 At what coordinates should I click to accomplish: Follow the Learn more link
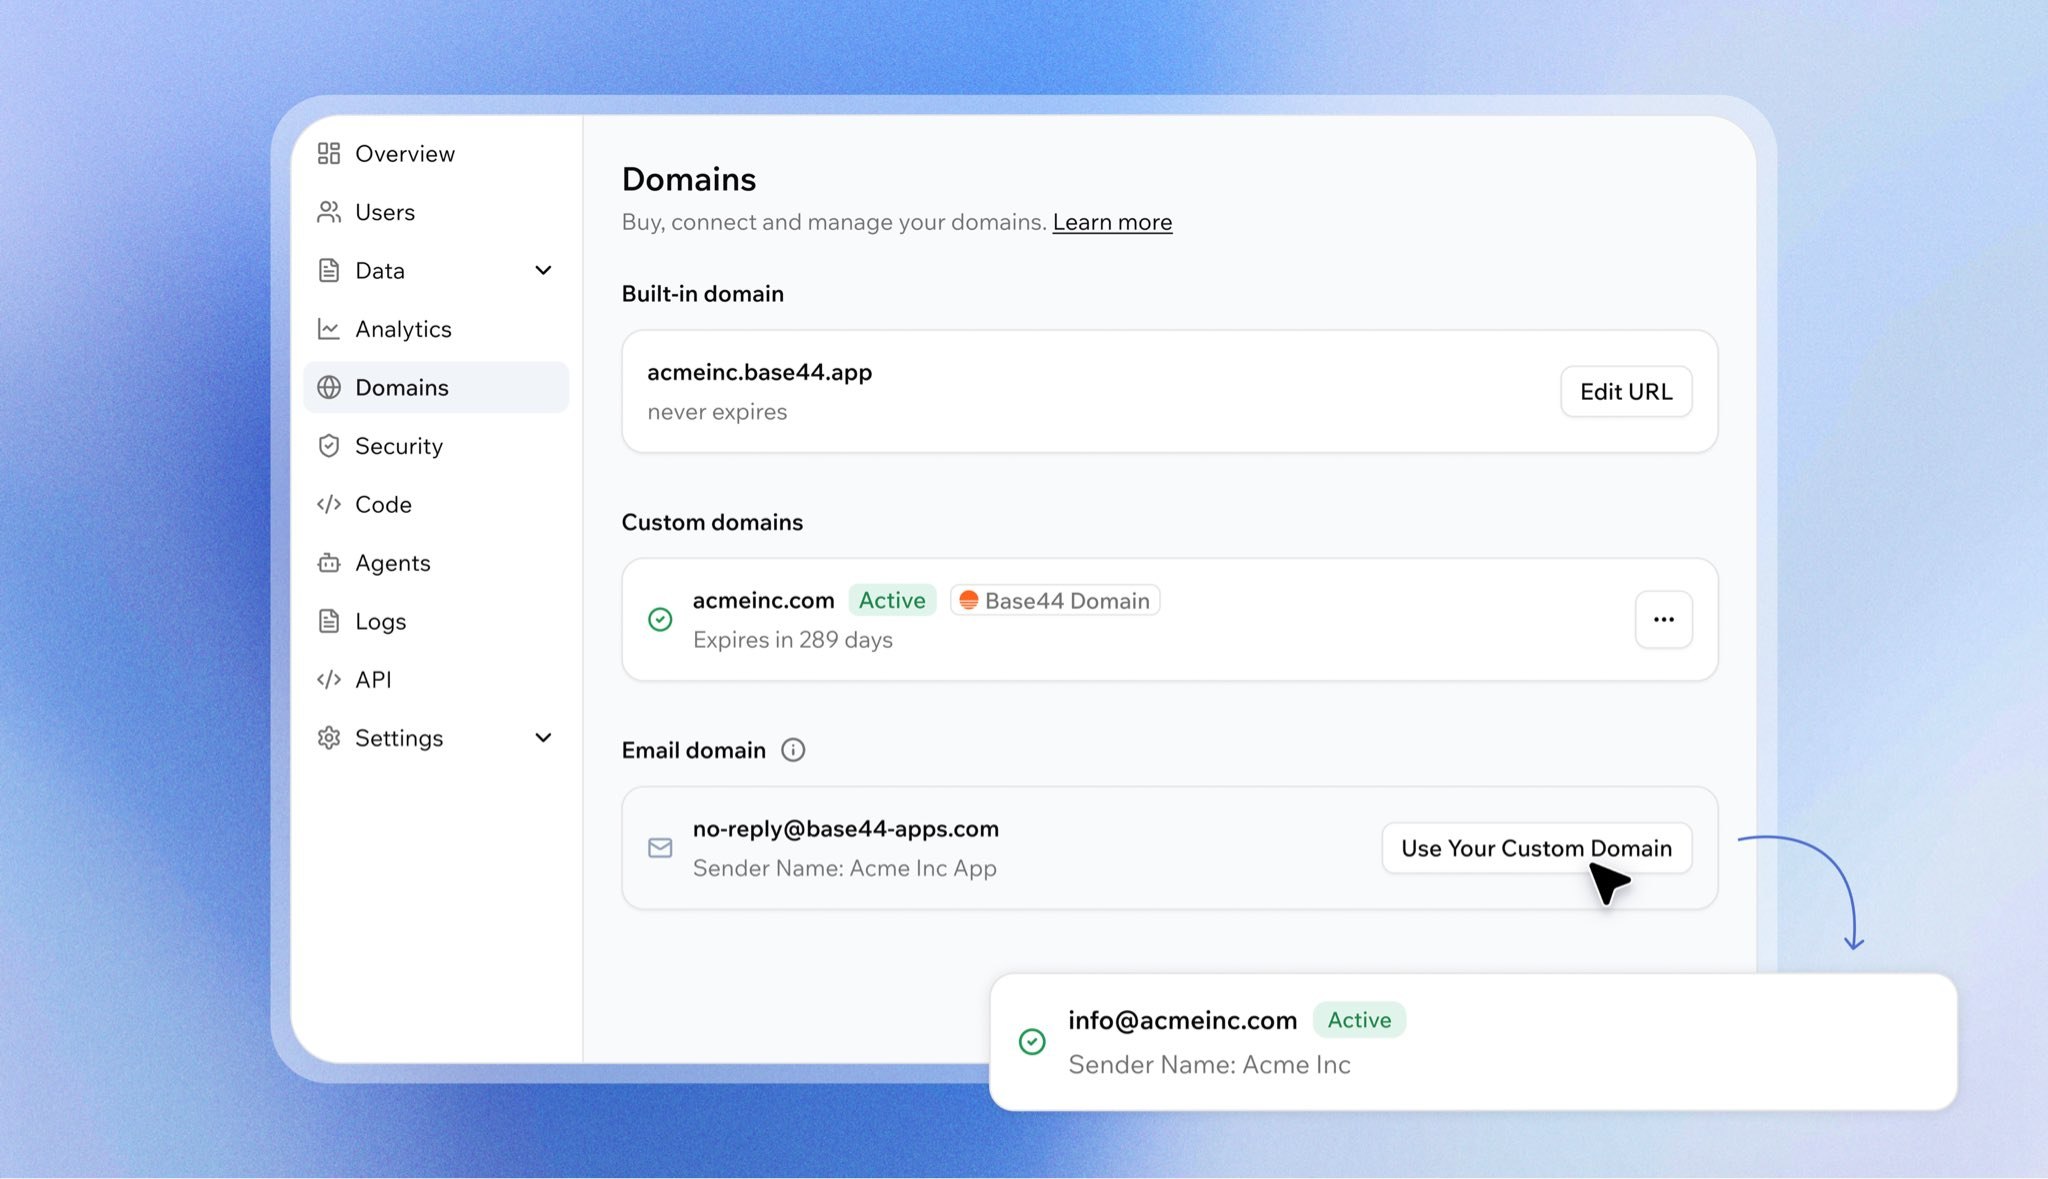(1112, 222)
